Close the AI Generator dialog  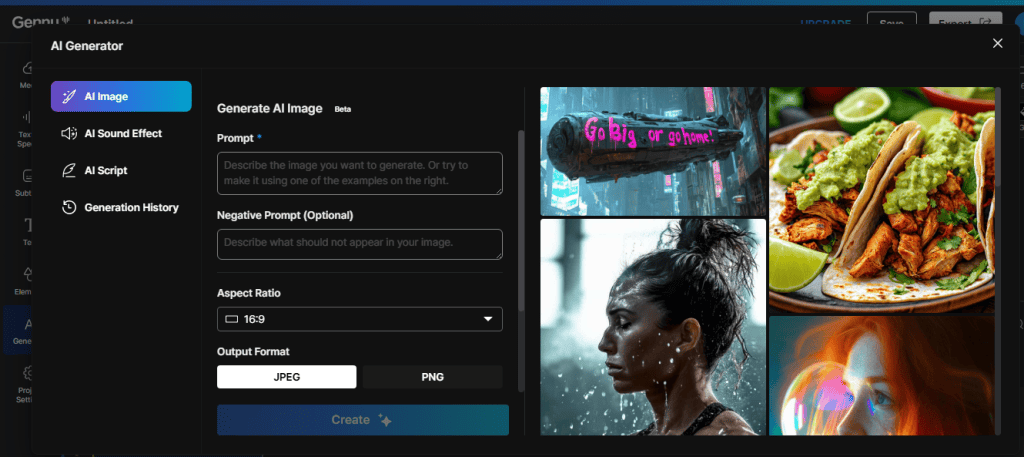996,43
